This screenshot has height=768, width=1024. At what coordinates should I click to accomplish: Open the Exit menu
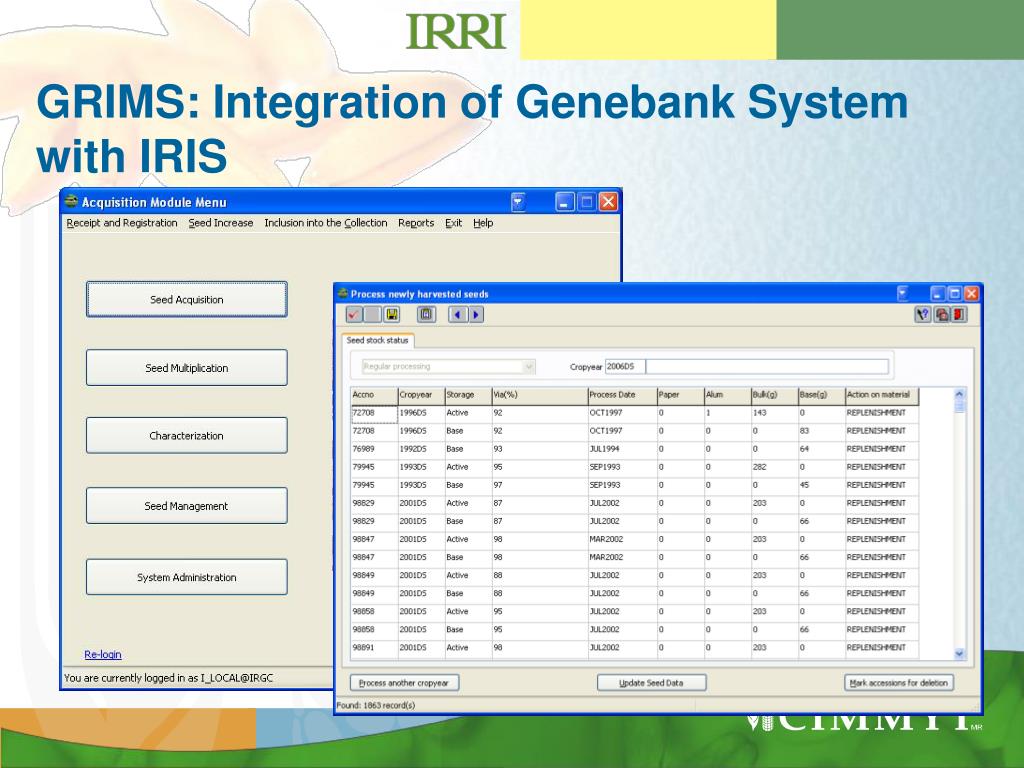coord(453,223)
